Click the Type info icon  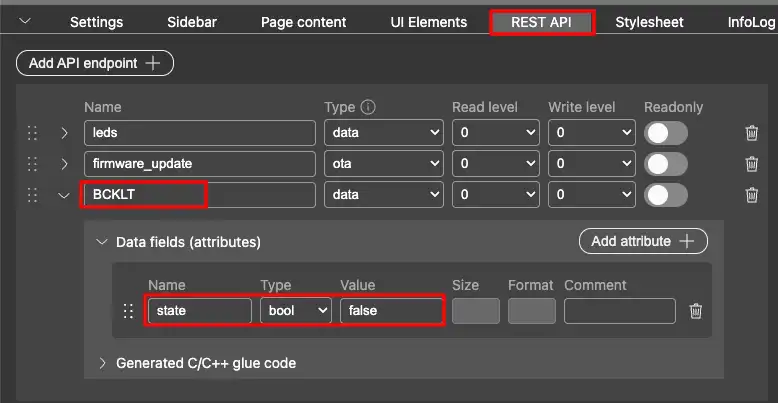pos(368,107)
